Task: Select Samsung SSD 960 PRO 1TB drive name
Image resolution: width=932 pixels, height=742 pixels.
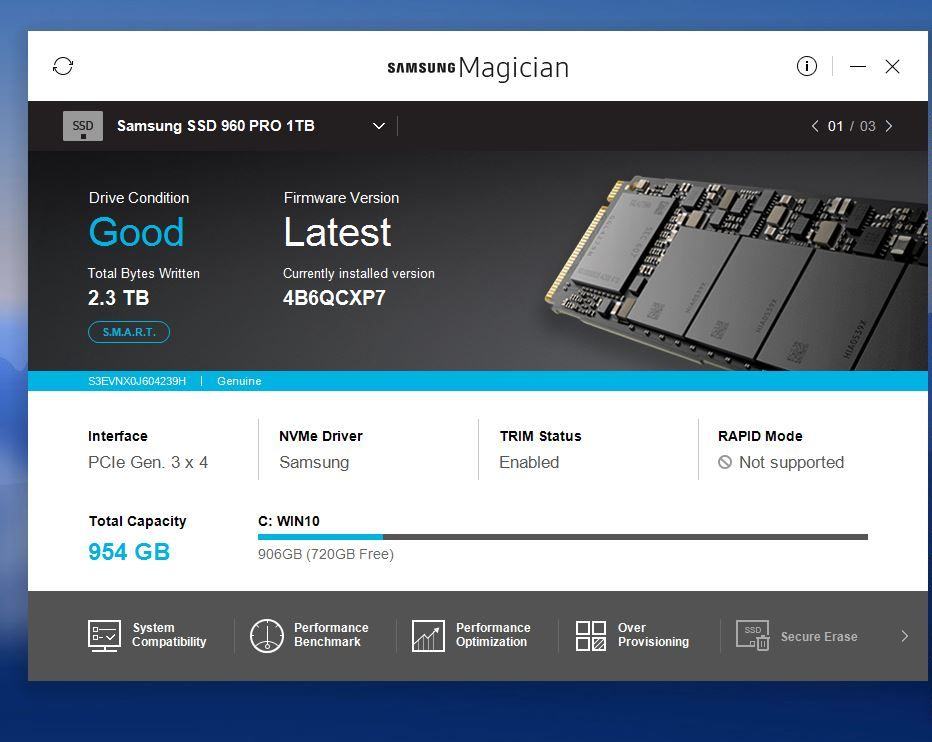Action: [216, 126]
